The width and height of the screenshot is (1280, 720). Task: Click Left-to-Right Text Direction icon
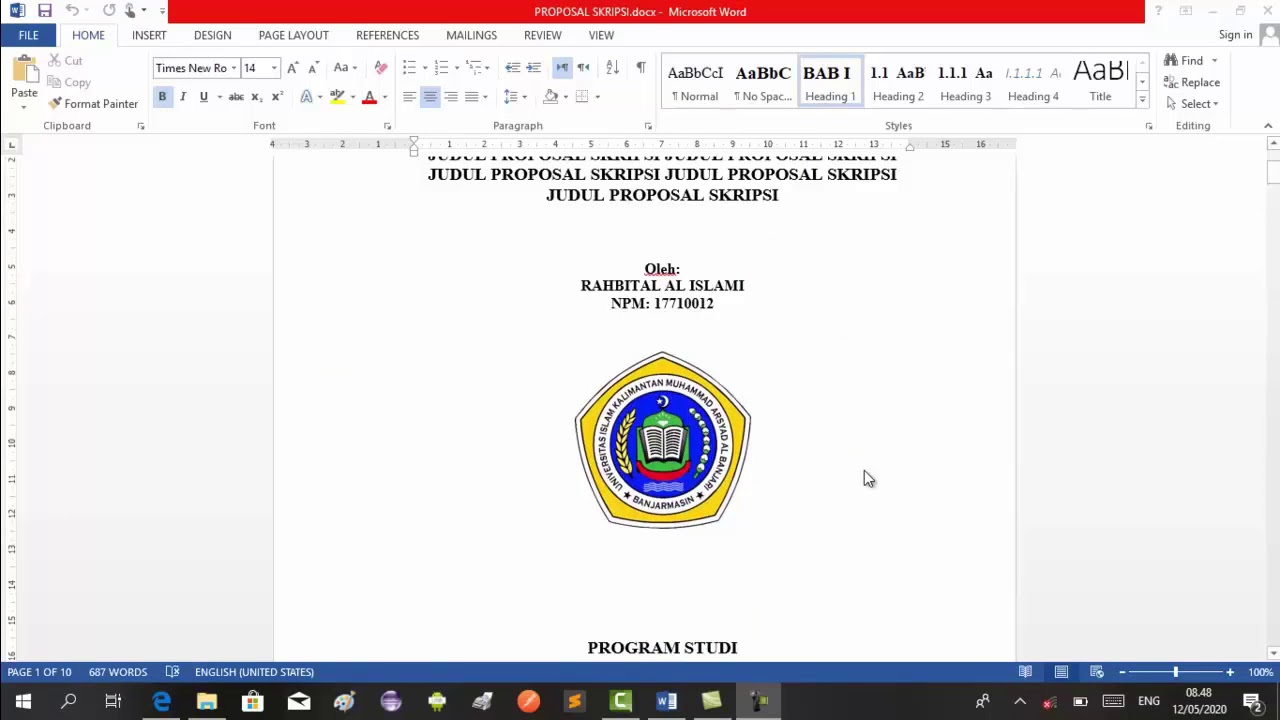click(562, 68)
